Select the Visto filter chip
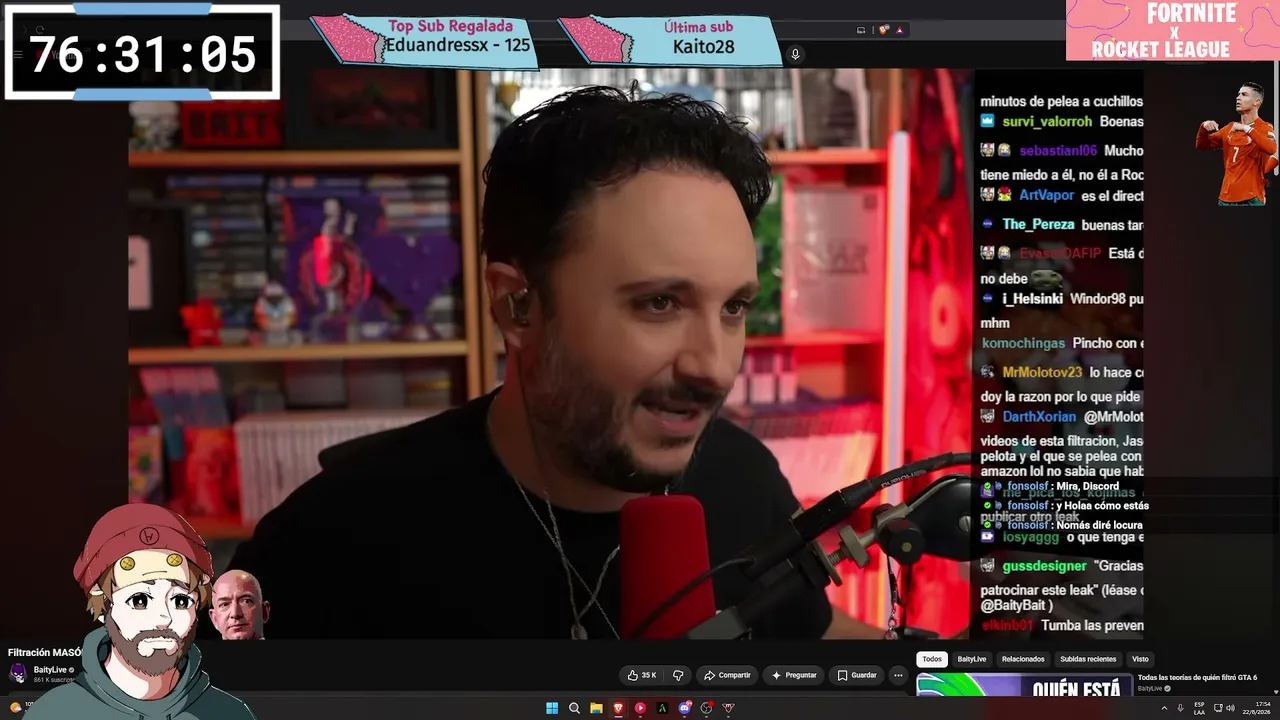 [1140, 659]
